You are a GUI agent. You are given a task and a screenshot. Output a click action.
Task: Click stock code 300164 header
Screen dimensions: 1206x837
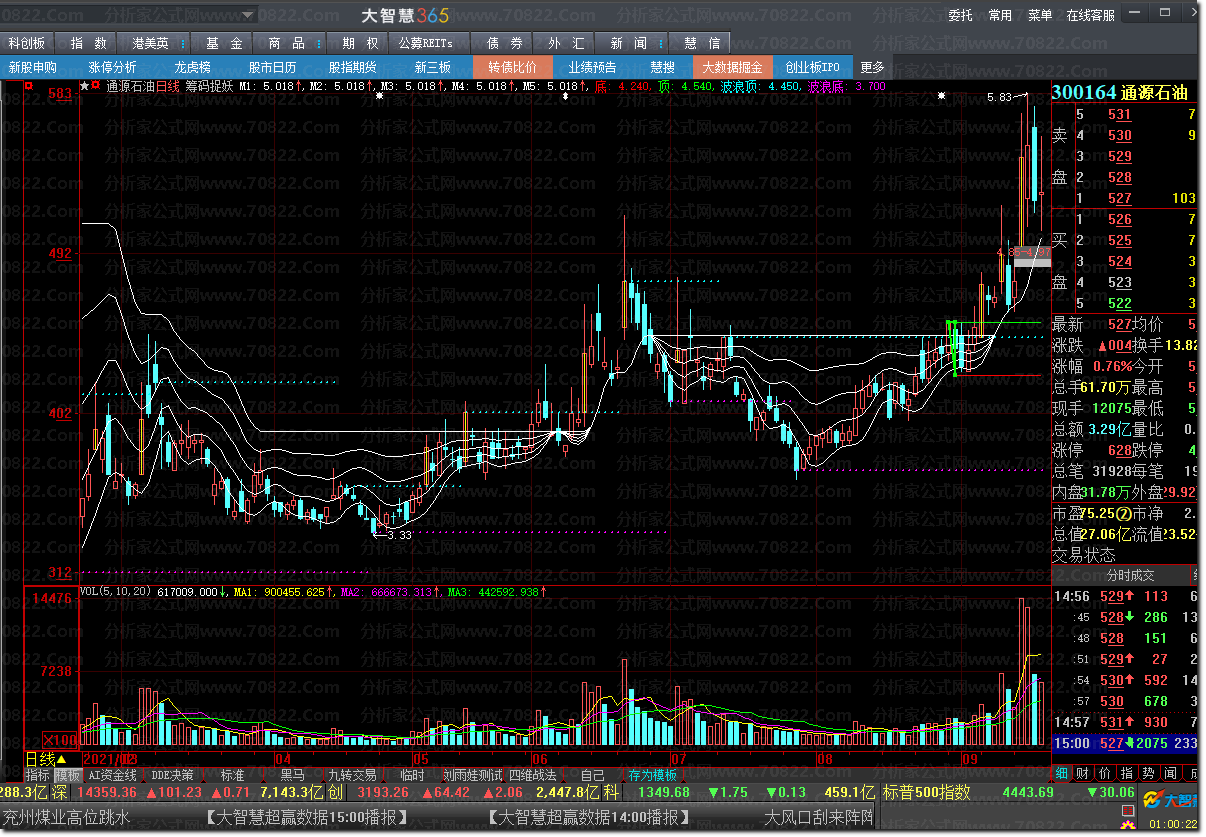click(1085, 93)
